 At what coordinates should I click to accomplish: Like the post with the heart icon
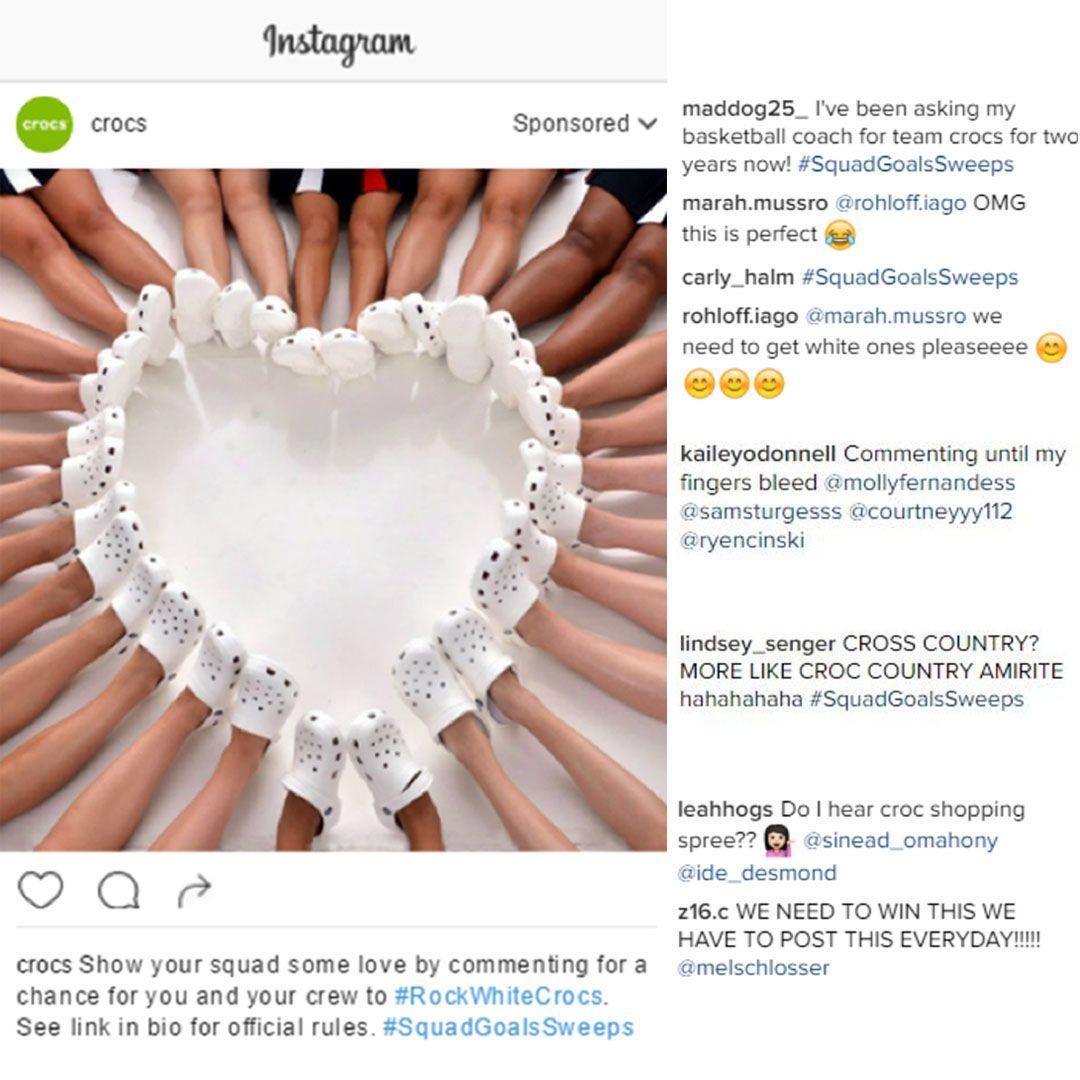(41, 890)
